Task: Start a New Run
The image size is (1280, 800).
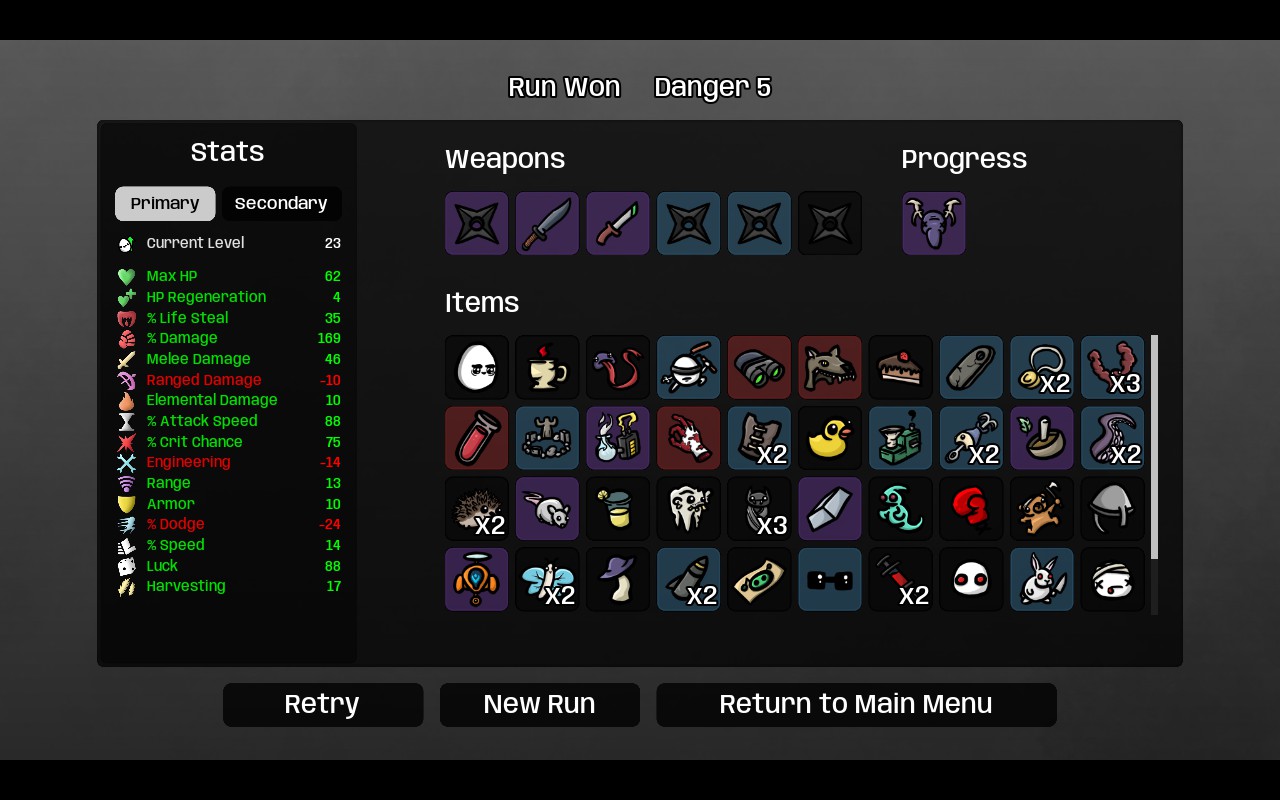Action: (540, 704)
